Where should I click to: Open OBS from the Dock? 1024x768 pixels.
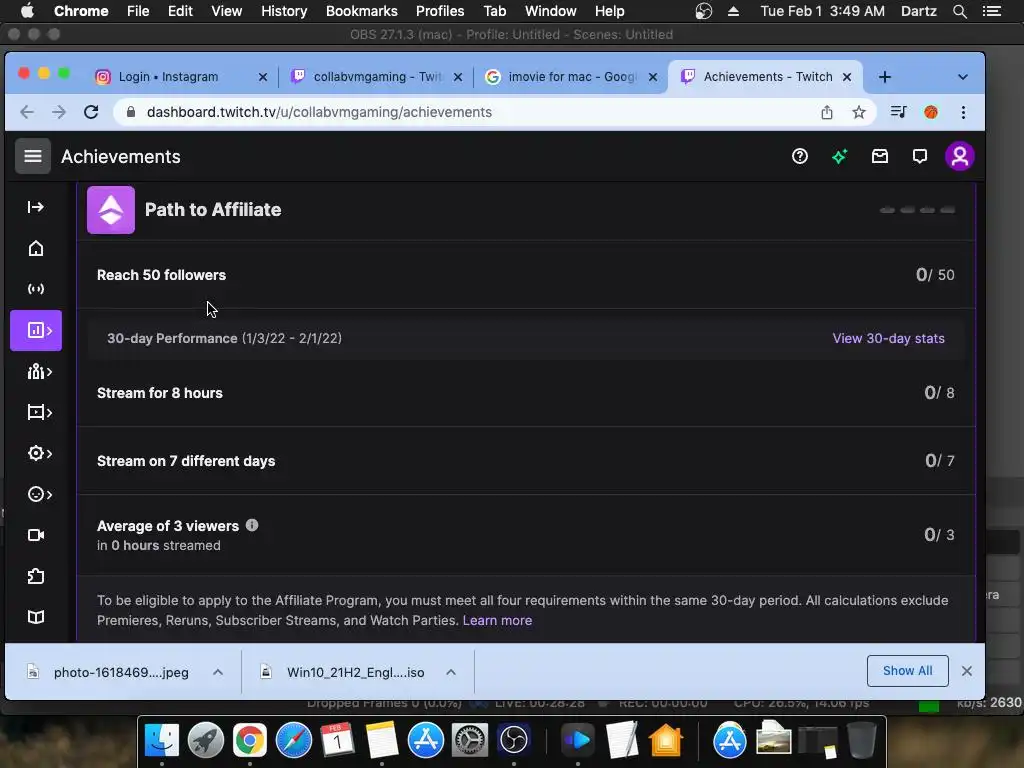tap(513, 741)
